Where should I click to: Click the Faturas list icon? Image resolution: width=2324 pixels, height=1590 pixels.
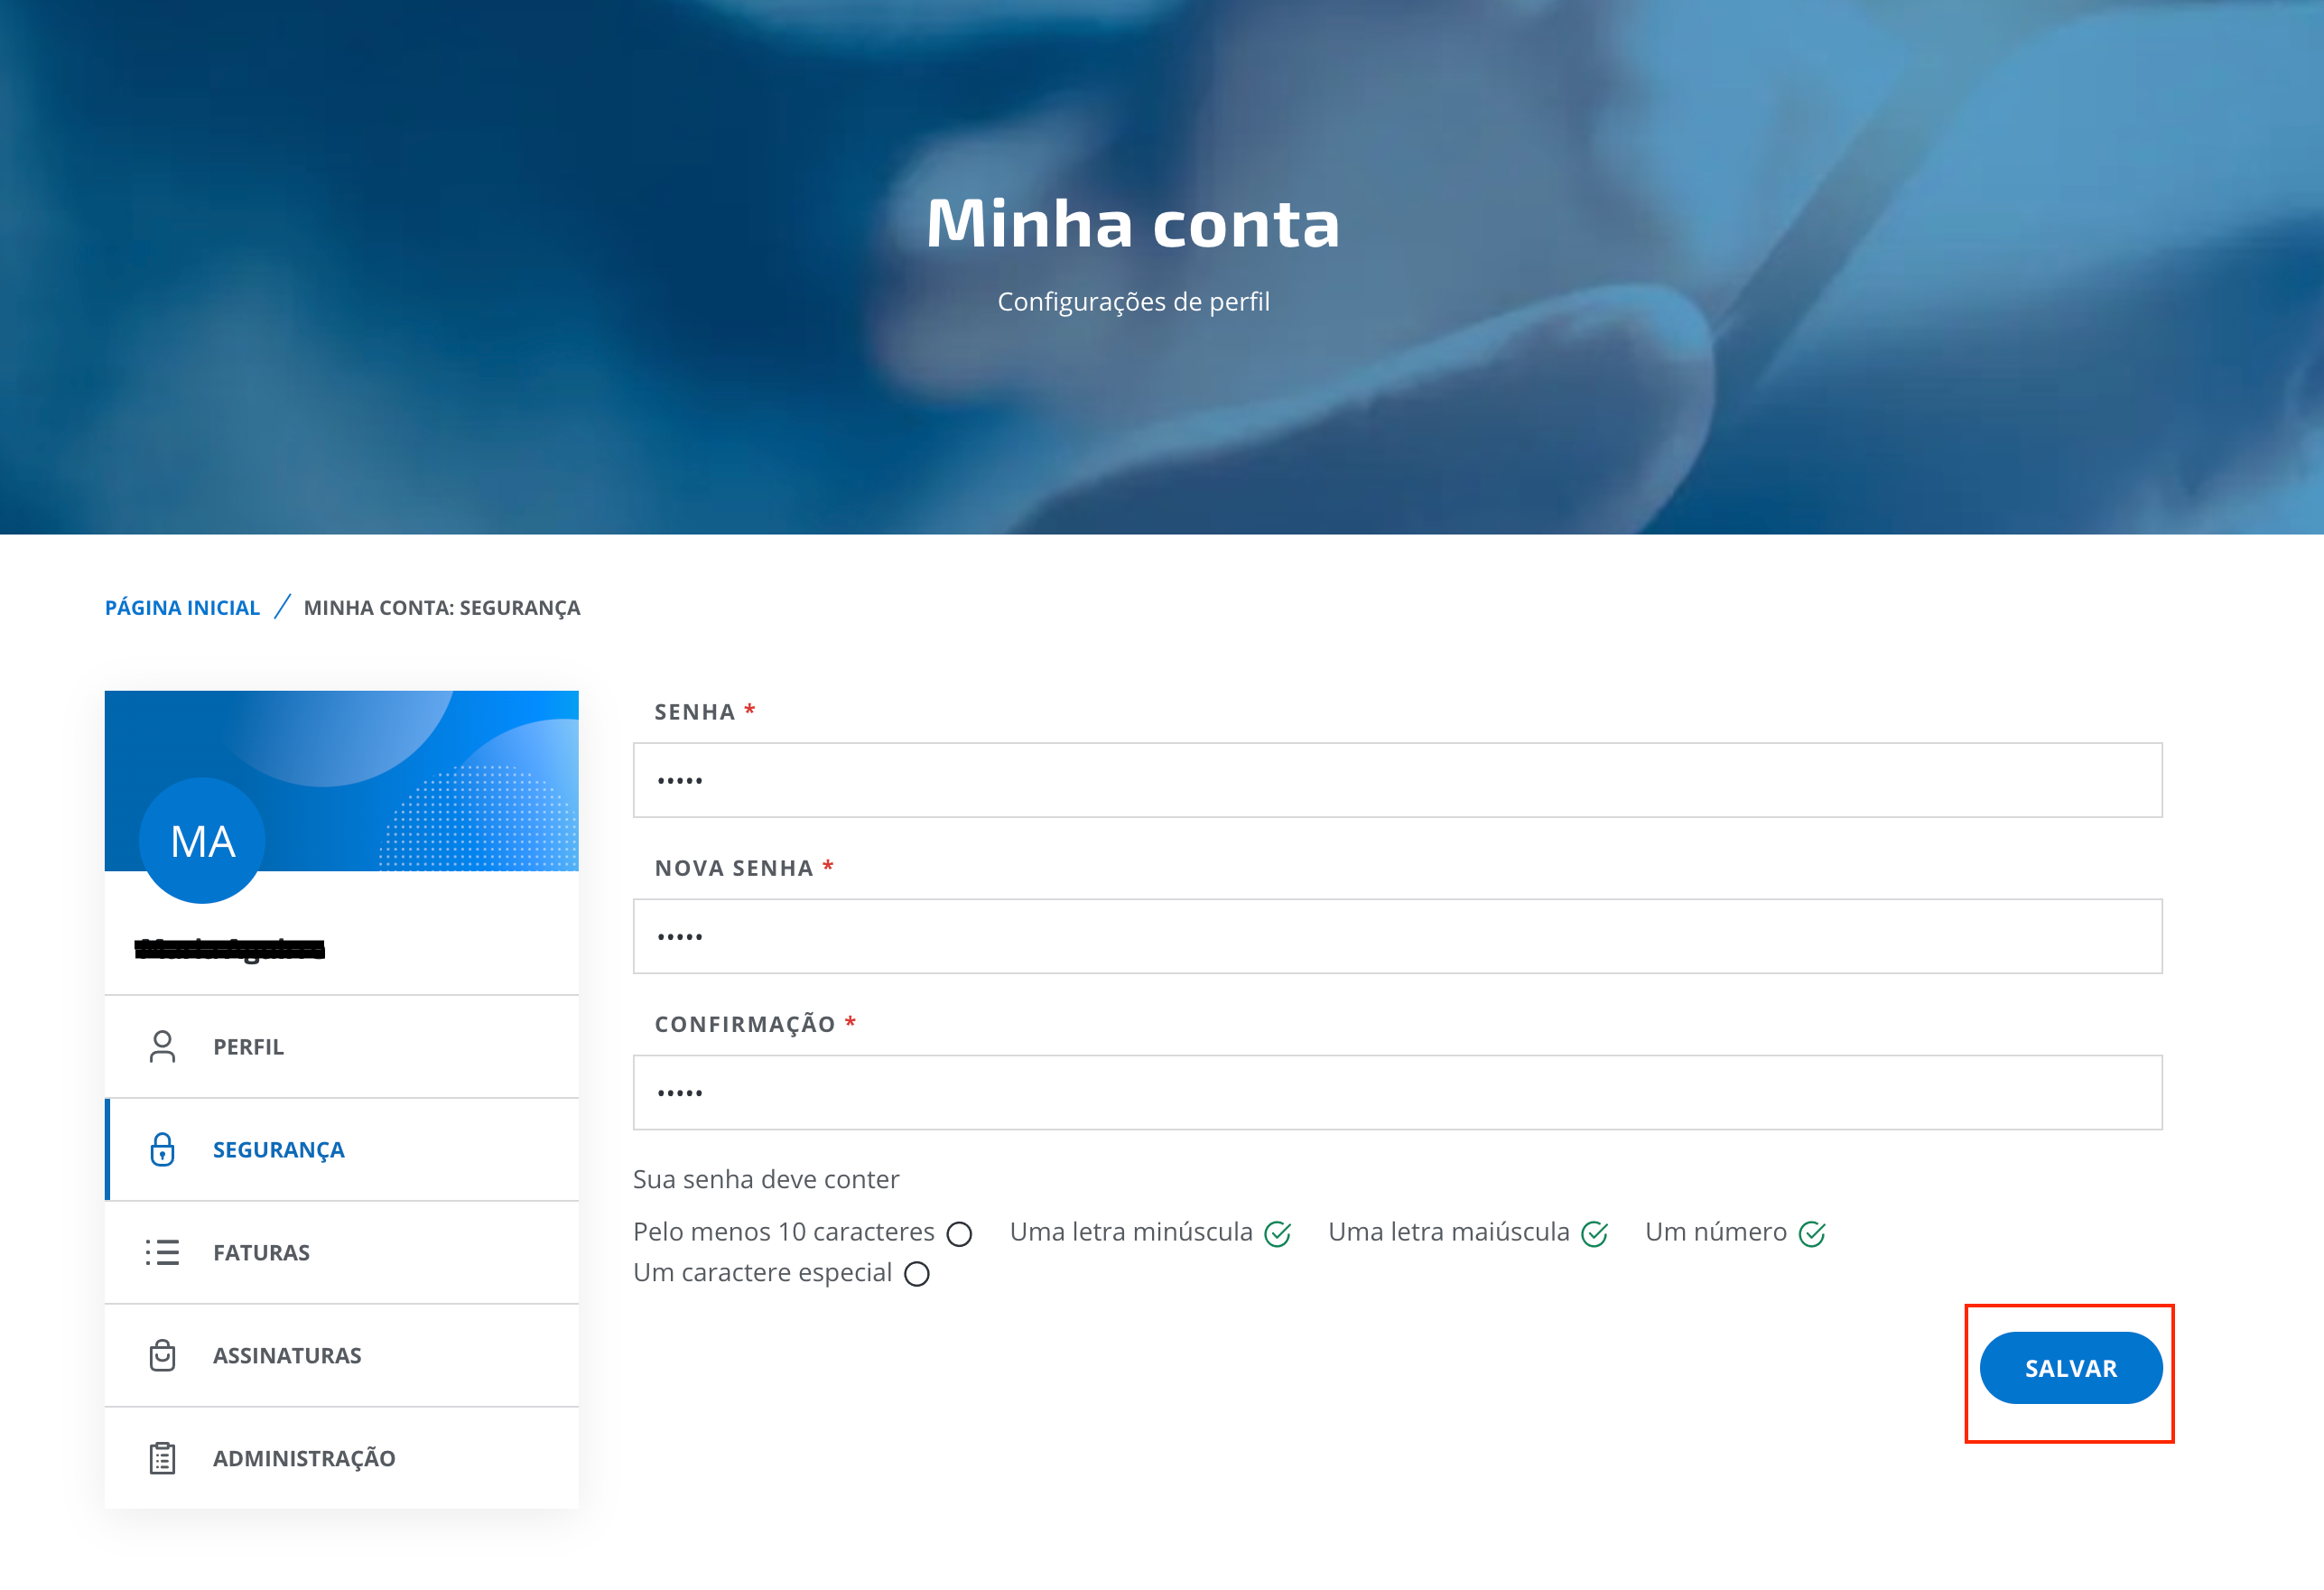click(162, 1253)
